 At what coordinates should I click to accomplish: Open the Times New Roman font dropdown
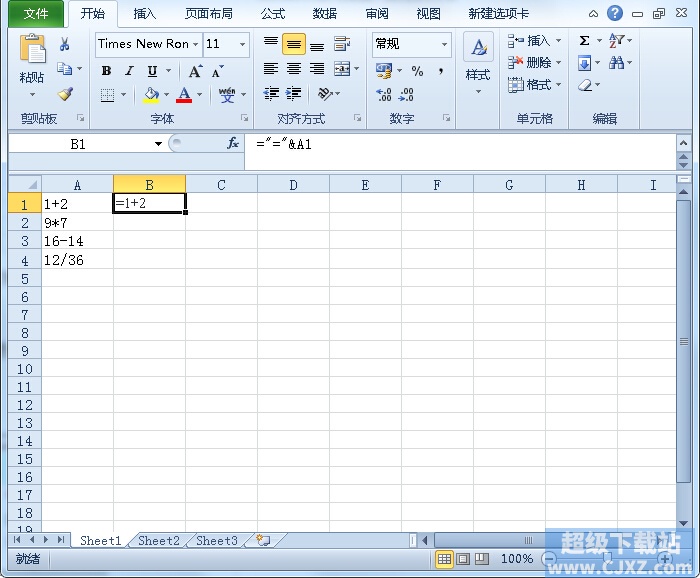196,44
